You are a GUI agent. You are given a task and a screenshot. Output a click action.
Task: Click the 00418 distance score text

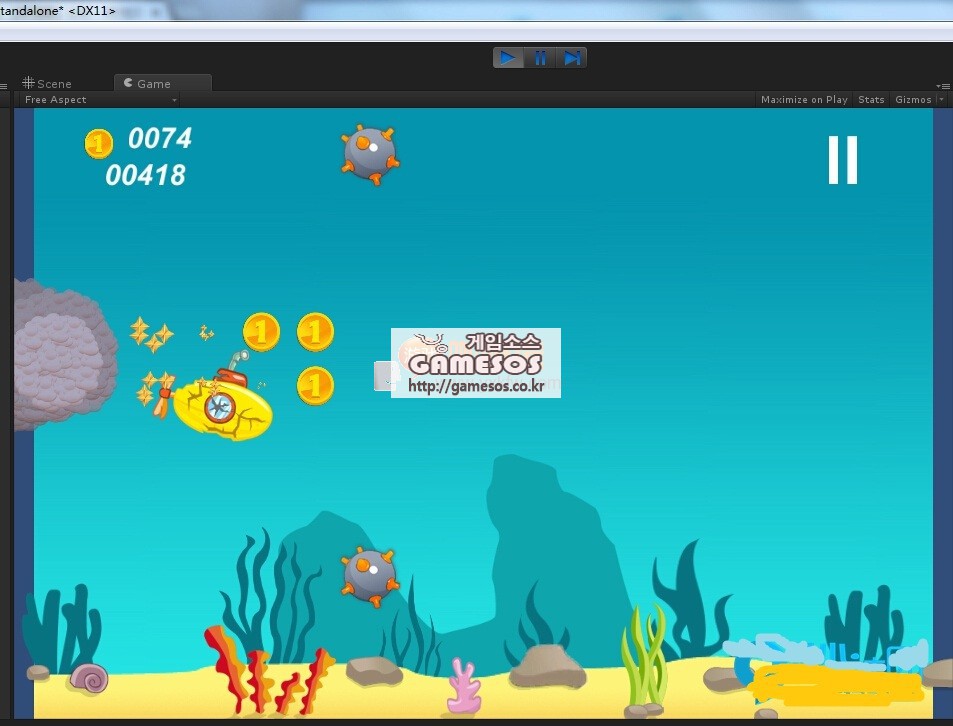pos(146,176)
